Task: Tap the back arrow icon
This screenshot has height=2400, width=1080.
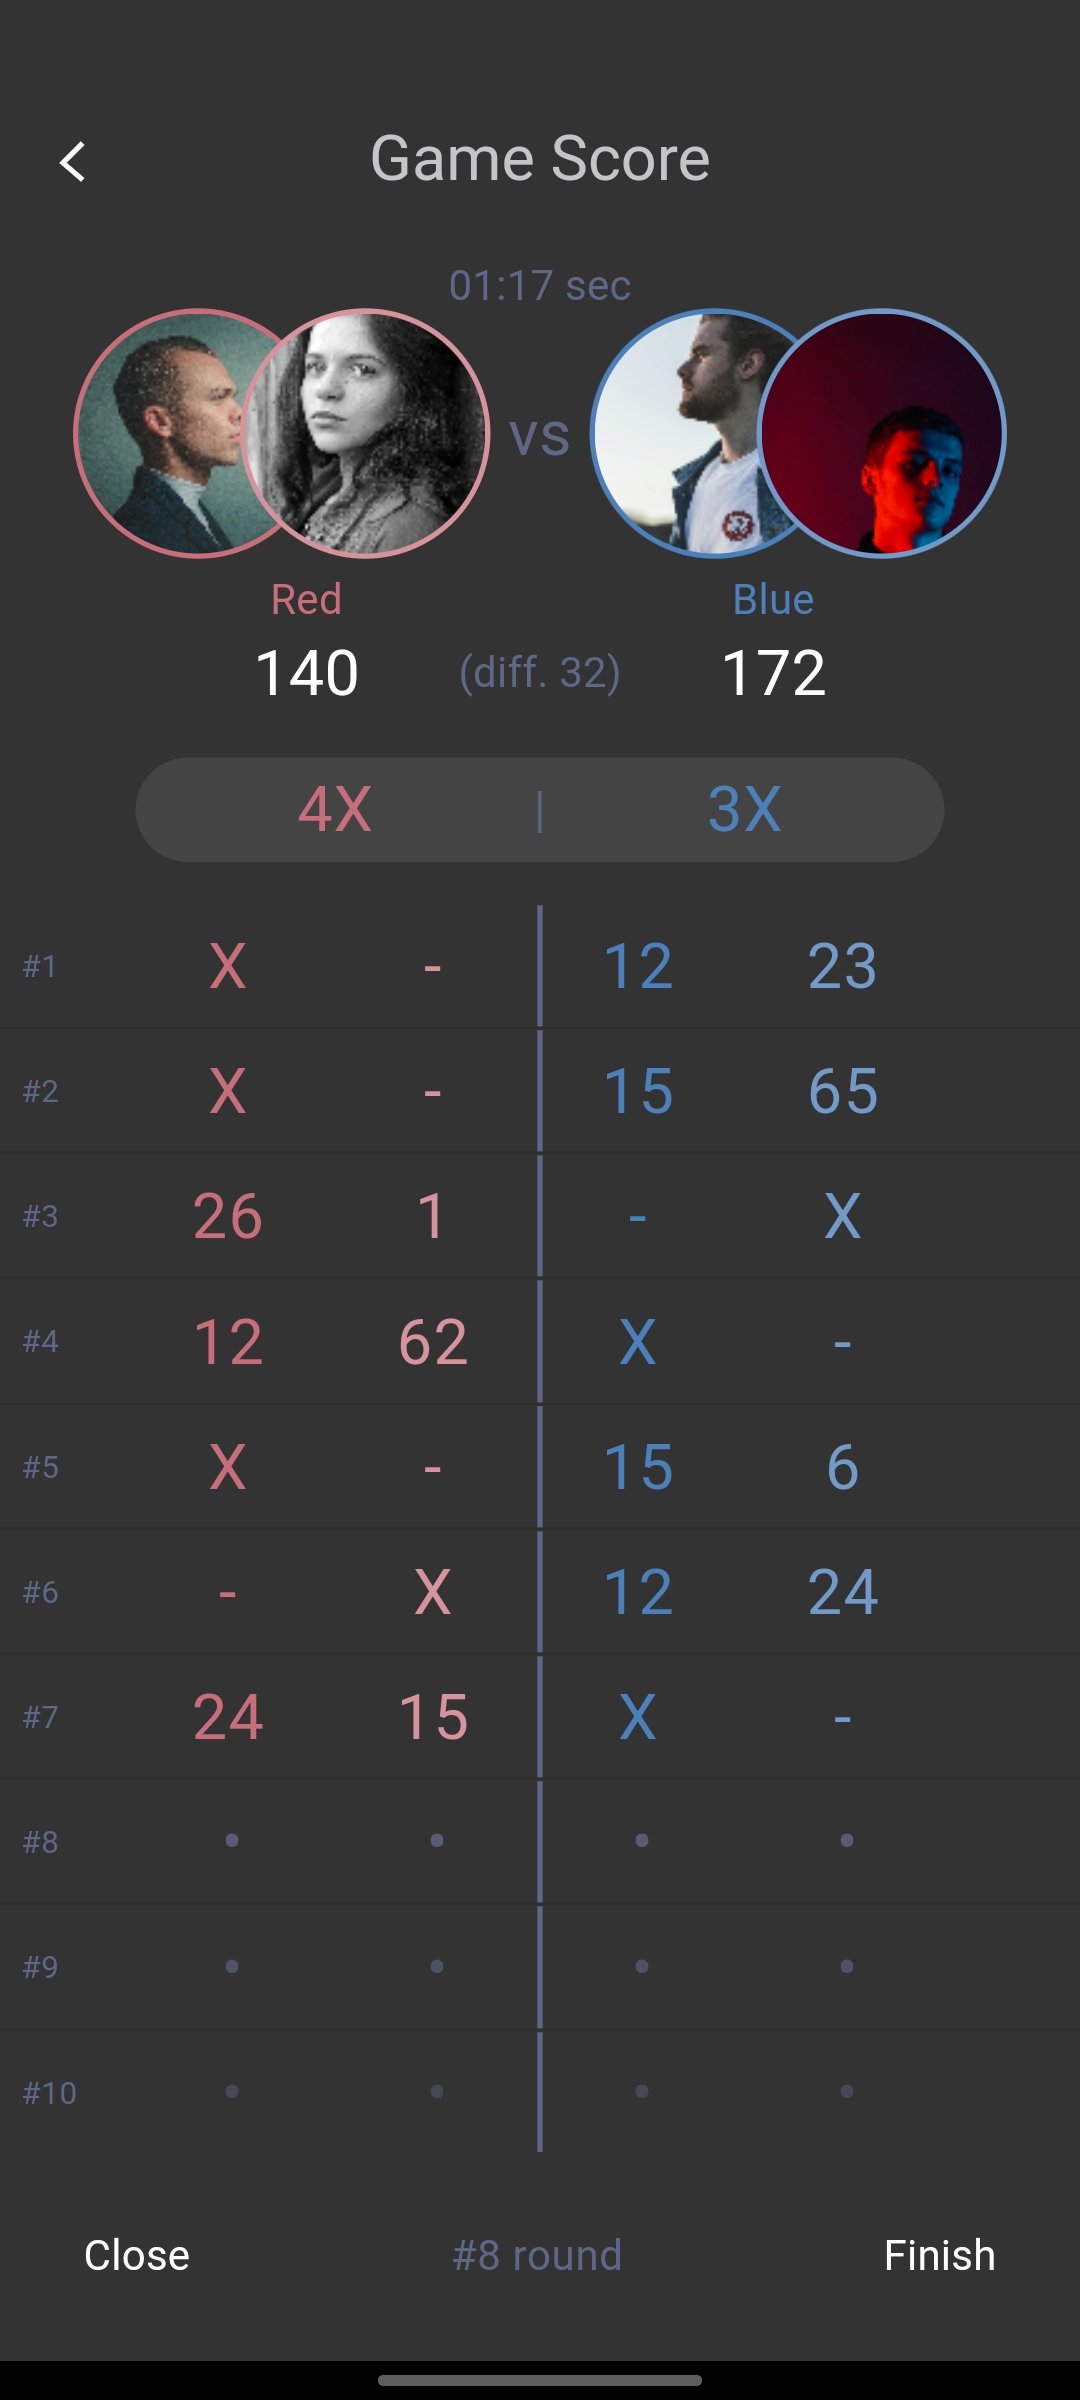Action: [72, 161]
